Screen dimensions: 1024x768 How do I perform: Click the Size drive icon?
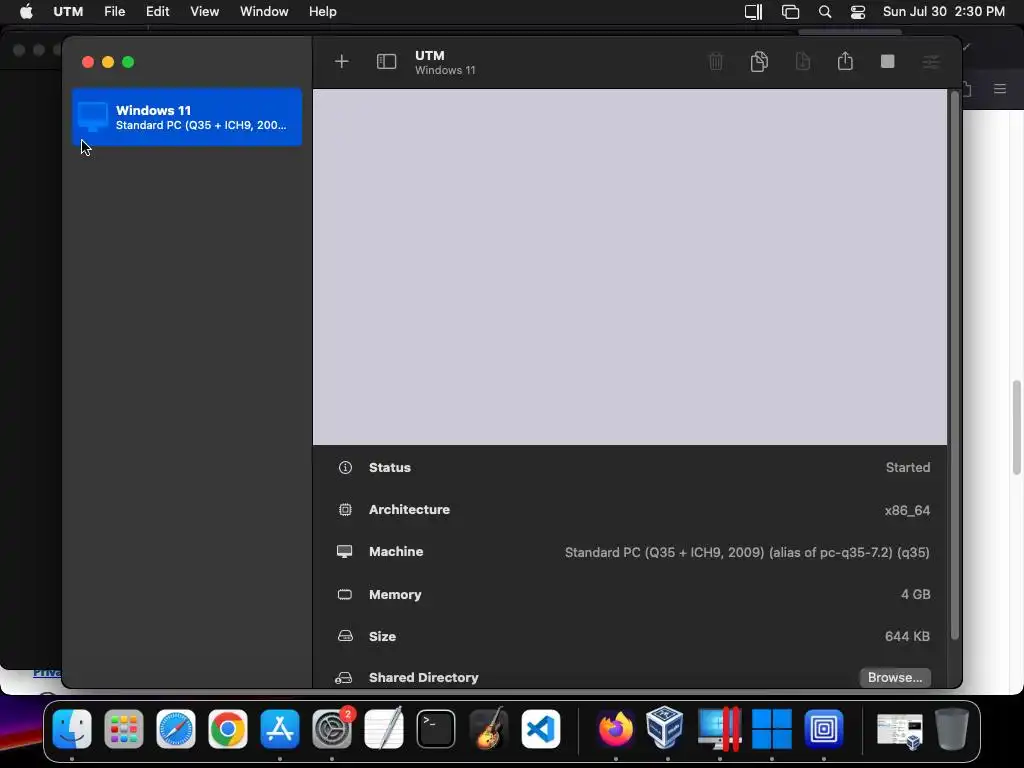pyautogui.click(x=345, y=636)
